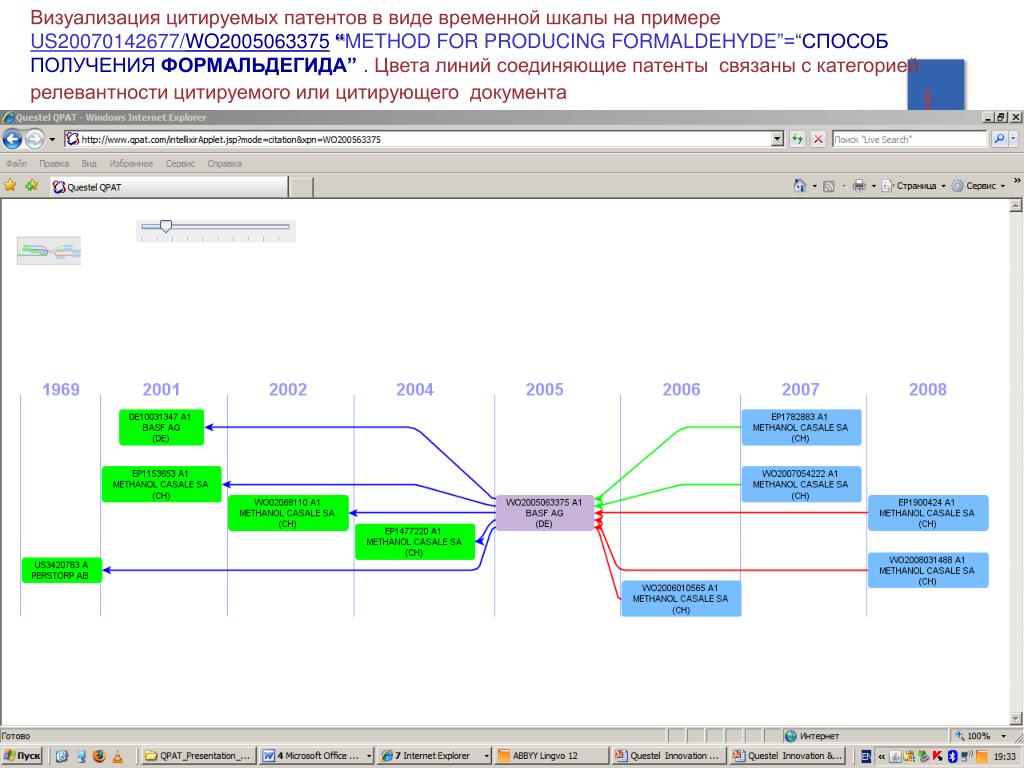Select the DE10031347 A1 BASF AG patent box
This screenshot has height=768, width=1024.
[161, 428]
